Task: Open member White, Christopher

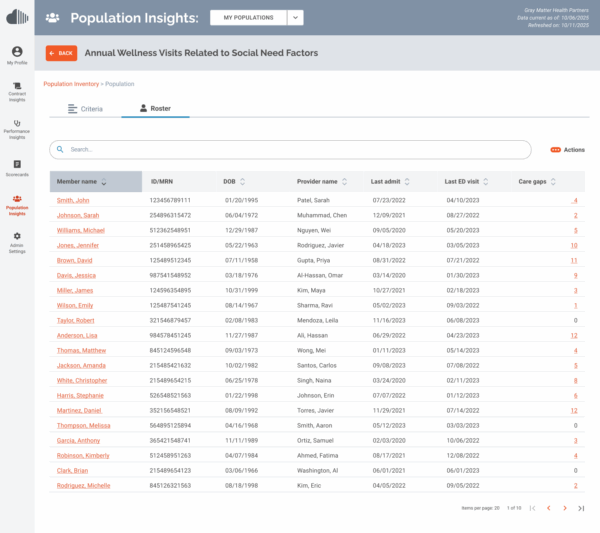Action: pos(82,380)
